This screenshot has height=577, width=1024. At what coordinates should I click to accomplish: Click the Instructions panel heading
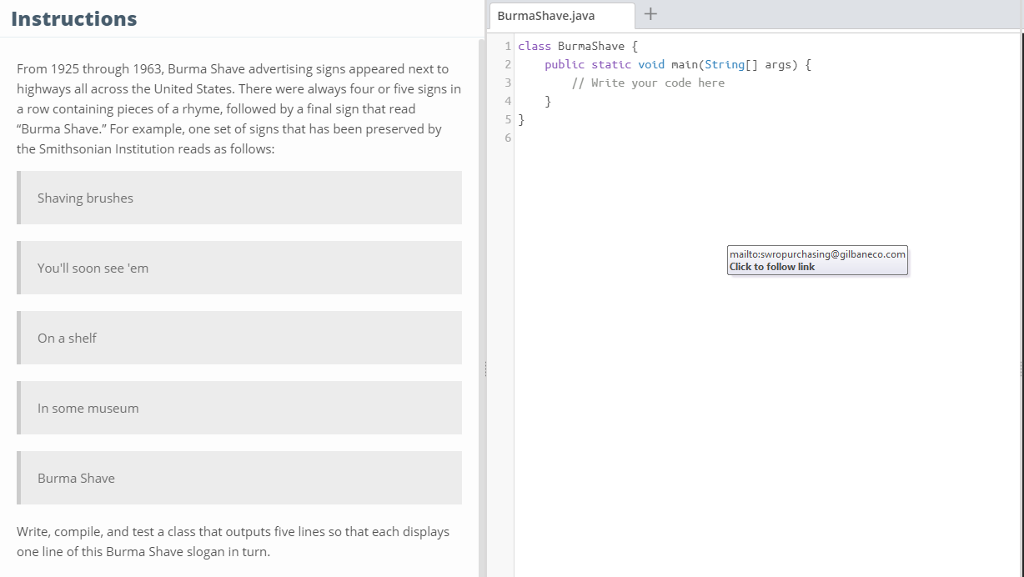point(75,19)
